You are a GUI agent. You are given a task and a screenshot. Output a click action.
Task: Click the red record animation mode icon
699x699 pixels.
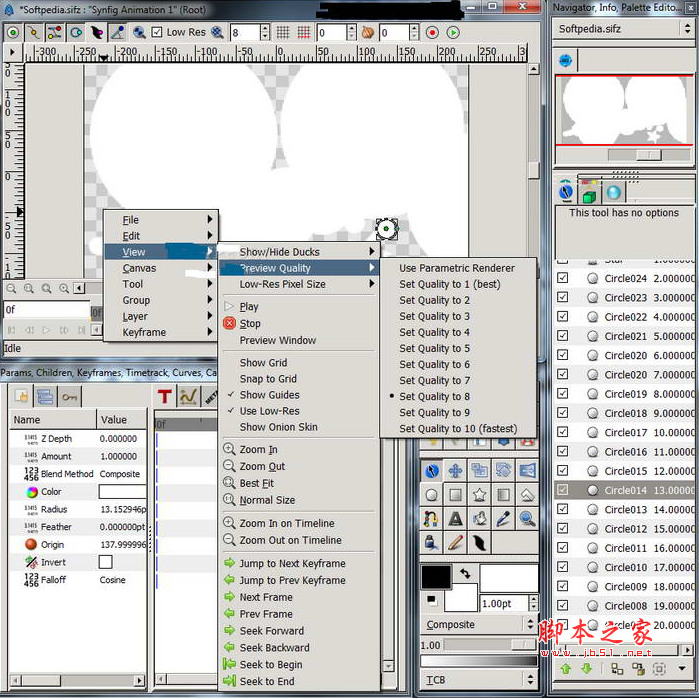[x=432, y=33]
